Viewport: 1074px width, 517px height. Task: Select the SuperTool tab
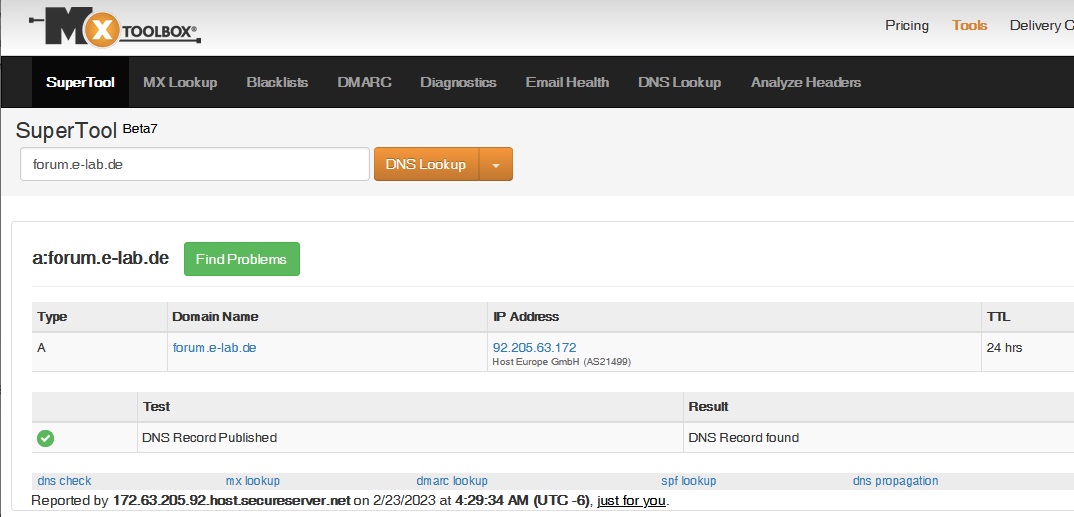[x=80, y=82]
